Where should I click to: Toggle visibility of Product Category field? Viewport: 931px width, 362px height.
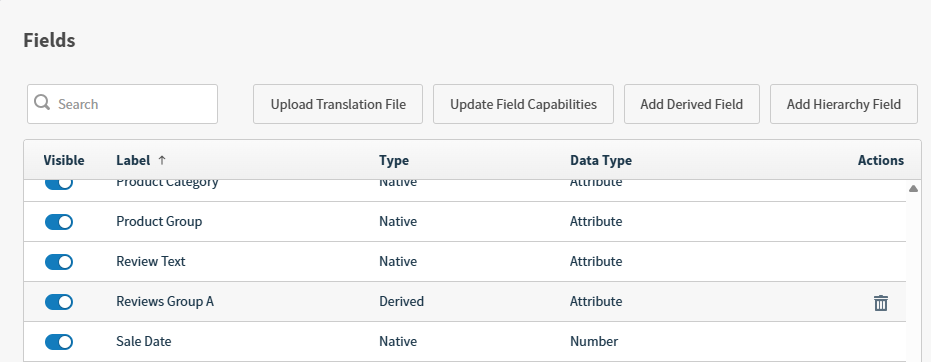(59, 184)
